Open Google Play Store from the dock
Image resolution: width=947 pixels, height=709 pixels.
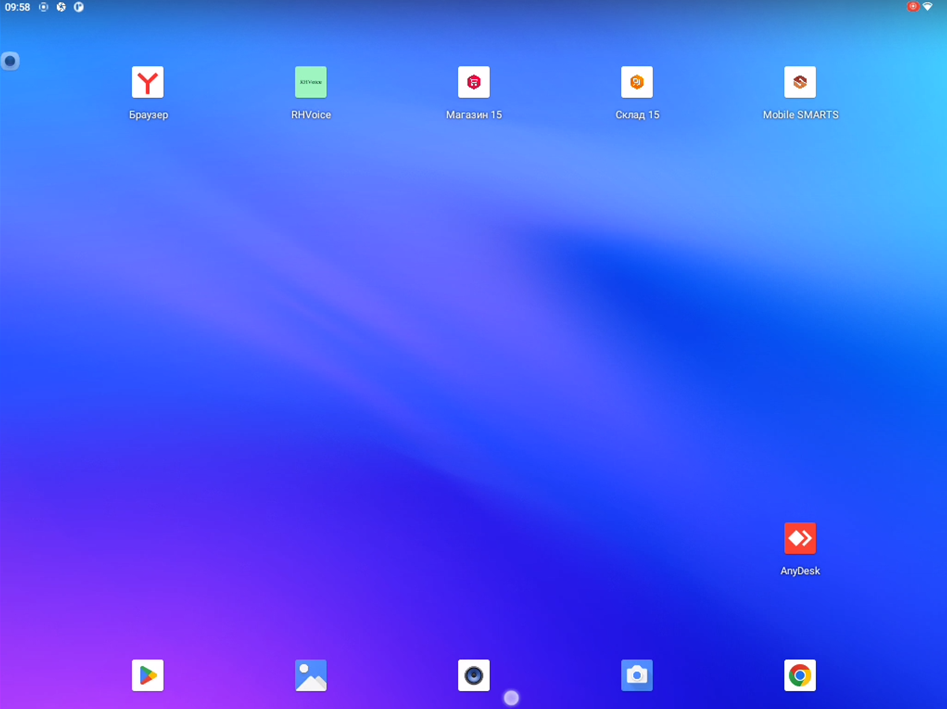click(148, 676)
